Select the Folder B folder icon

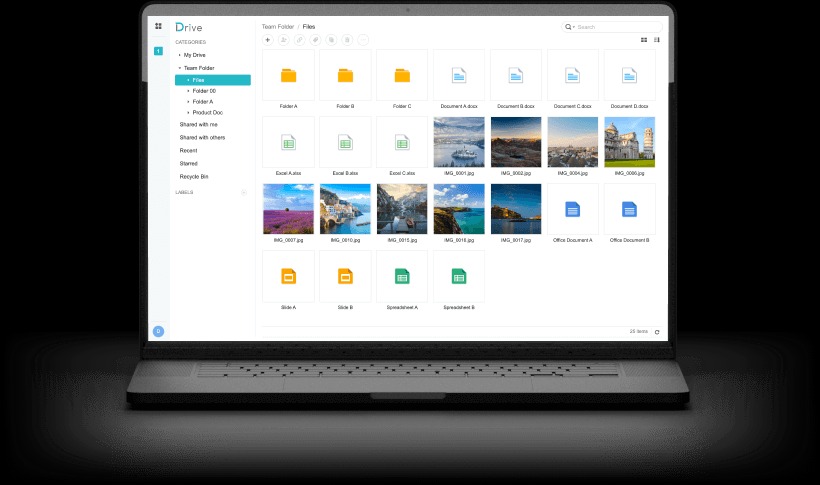(345, 76)
